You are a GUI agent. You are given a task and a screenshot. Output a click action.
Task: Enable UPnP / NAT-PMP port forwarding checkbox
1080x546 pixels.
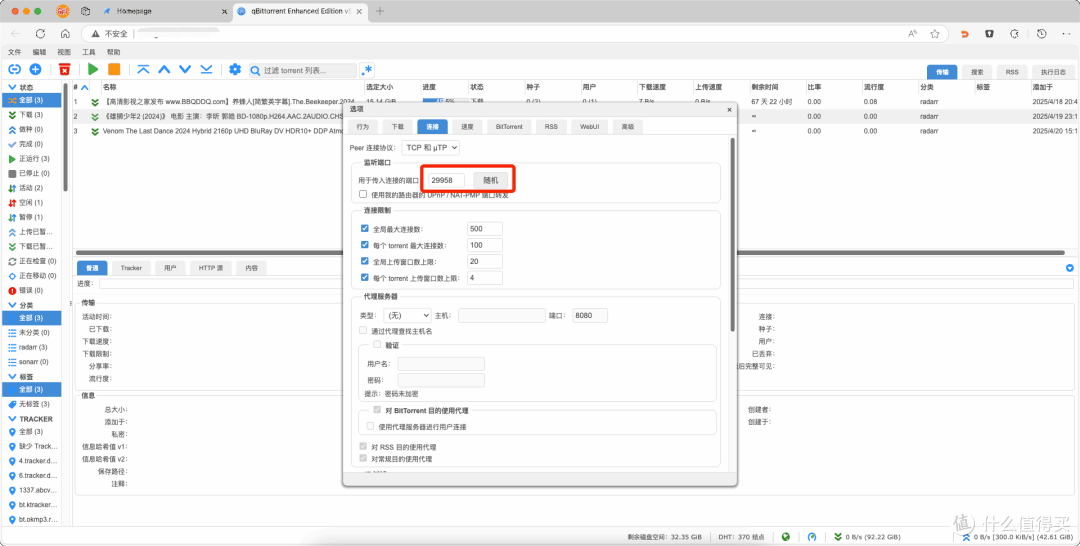(363, 195)
